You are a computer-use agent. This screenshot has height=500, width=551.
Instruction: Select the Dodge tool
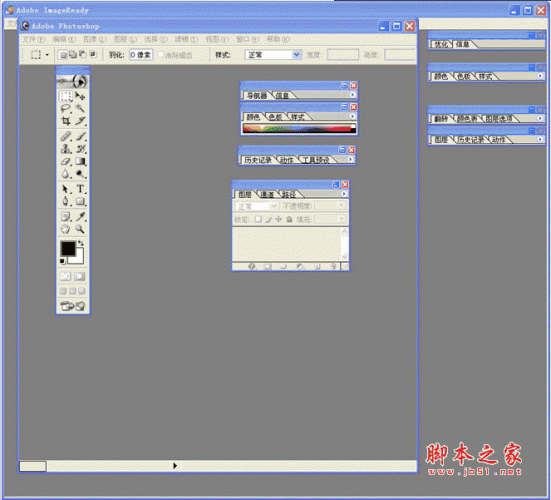80,174
